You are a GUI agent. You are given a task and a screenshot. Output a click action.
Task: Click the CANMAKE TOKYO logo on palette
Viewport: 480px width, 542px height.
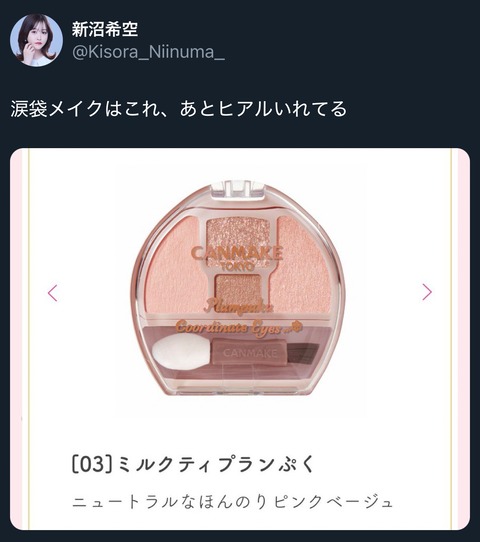(x=237, y=257)
